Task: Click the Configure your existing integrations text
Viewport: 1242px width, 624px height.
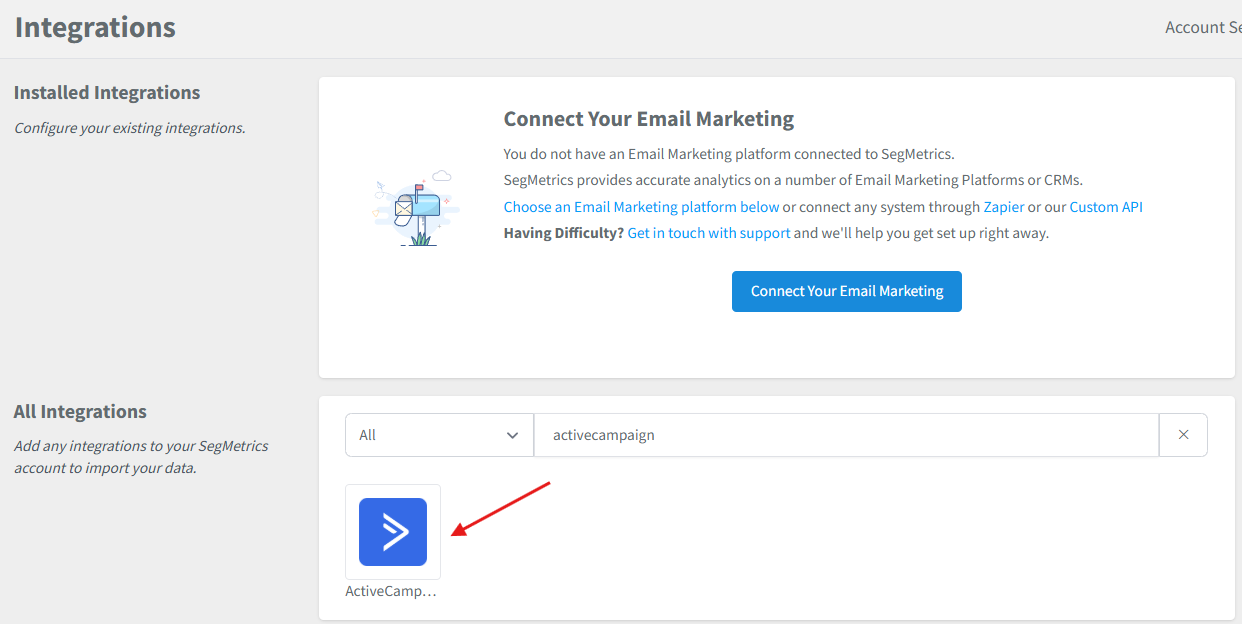Action: (x=129, y=128)
